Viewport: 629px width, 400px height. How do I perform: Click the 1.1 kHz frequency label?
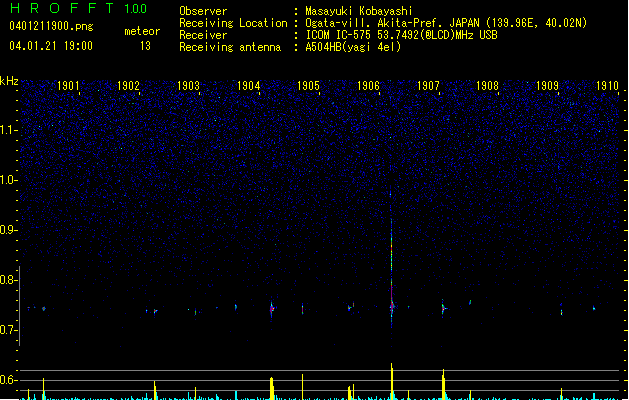tap(8, 130)
